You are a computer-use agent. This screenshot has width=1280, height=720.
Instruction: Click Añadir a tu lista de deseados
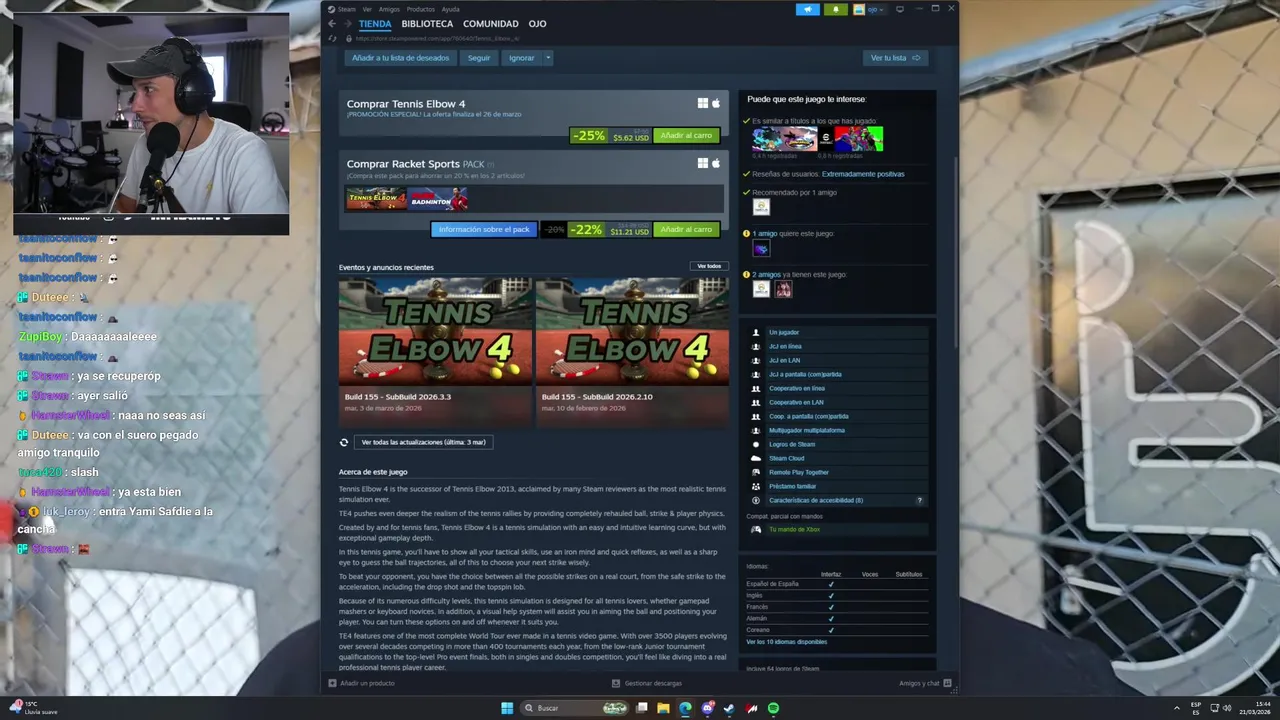[400, 58]
